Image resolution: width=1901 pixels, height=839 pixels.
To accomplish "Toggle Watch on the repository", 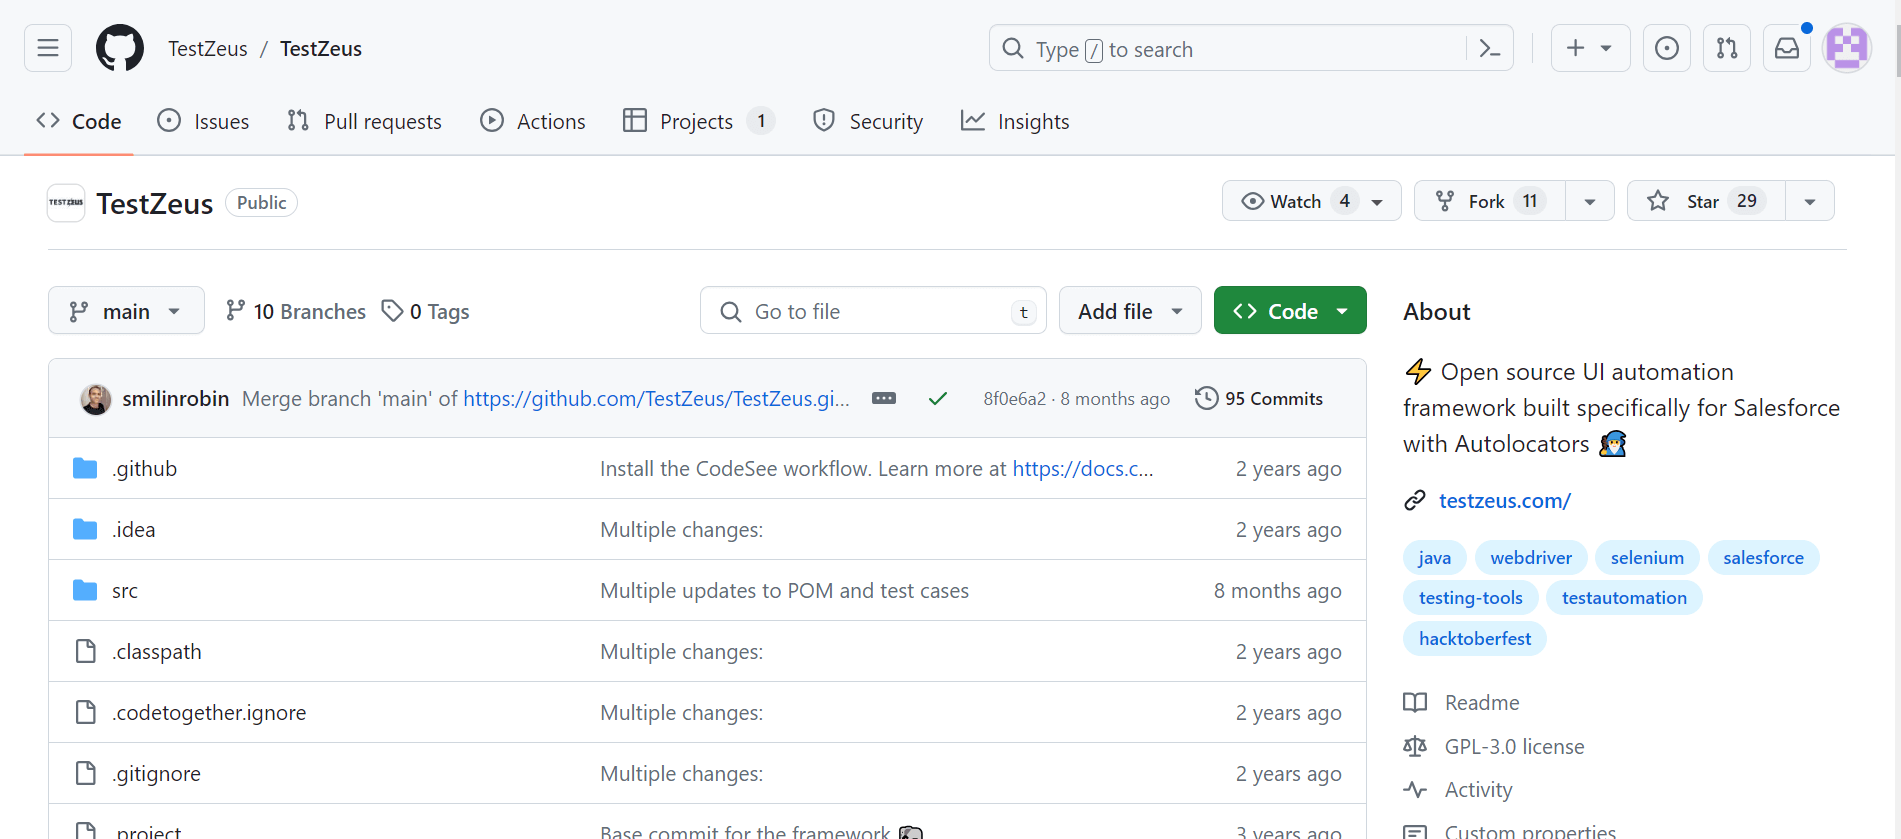I will [1295, 201].
